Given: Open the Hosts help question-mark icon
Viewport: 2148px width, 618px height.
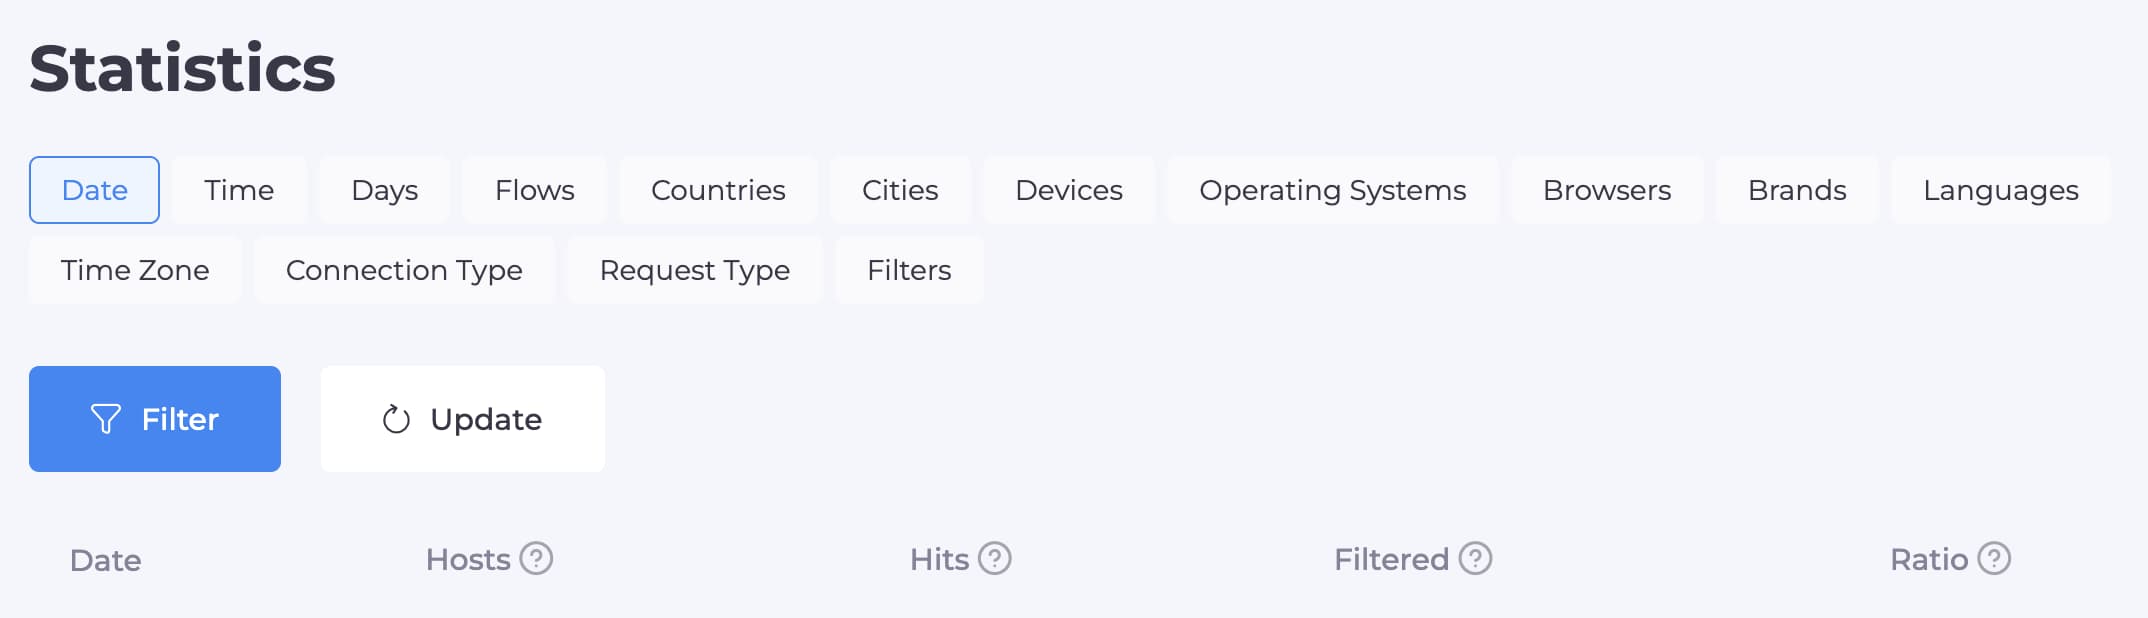Looking at the screenshot, I should click(x=536, y=558).
